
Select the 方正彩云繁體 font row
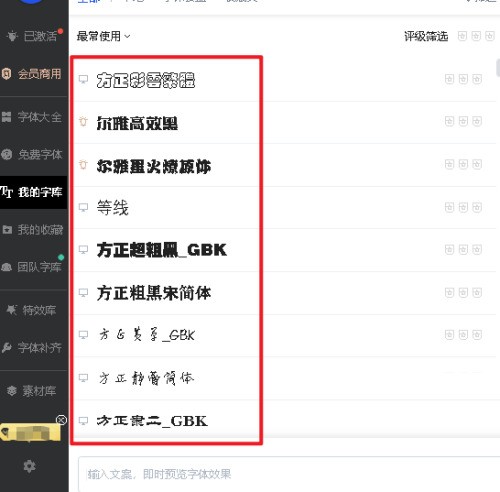pyautogui.click(x=284, y=79)
